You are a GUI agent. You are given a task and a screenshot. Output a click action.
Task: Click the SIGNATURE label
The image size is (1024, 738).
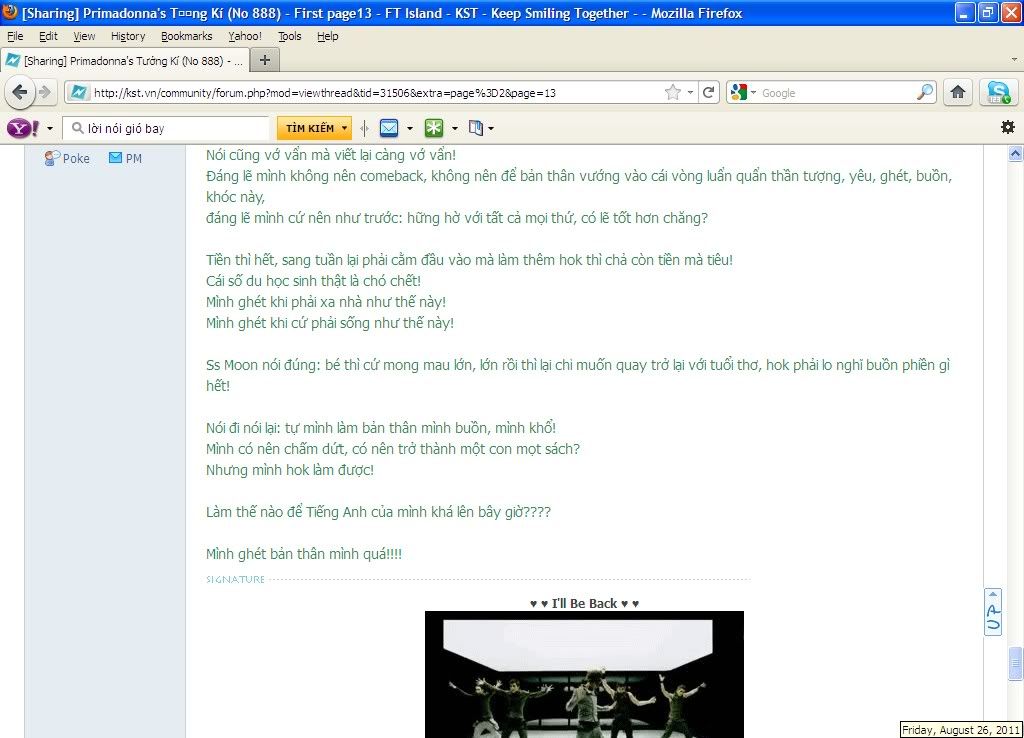point(235,579)
